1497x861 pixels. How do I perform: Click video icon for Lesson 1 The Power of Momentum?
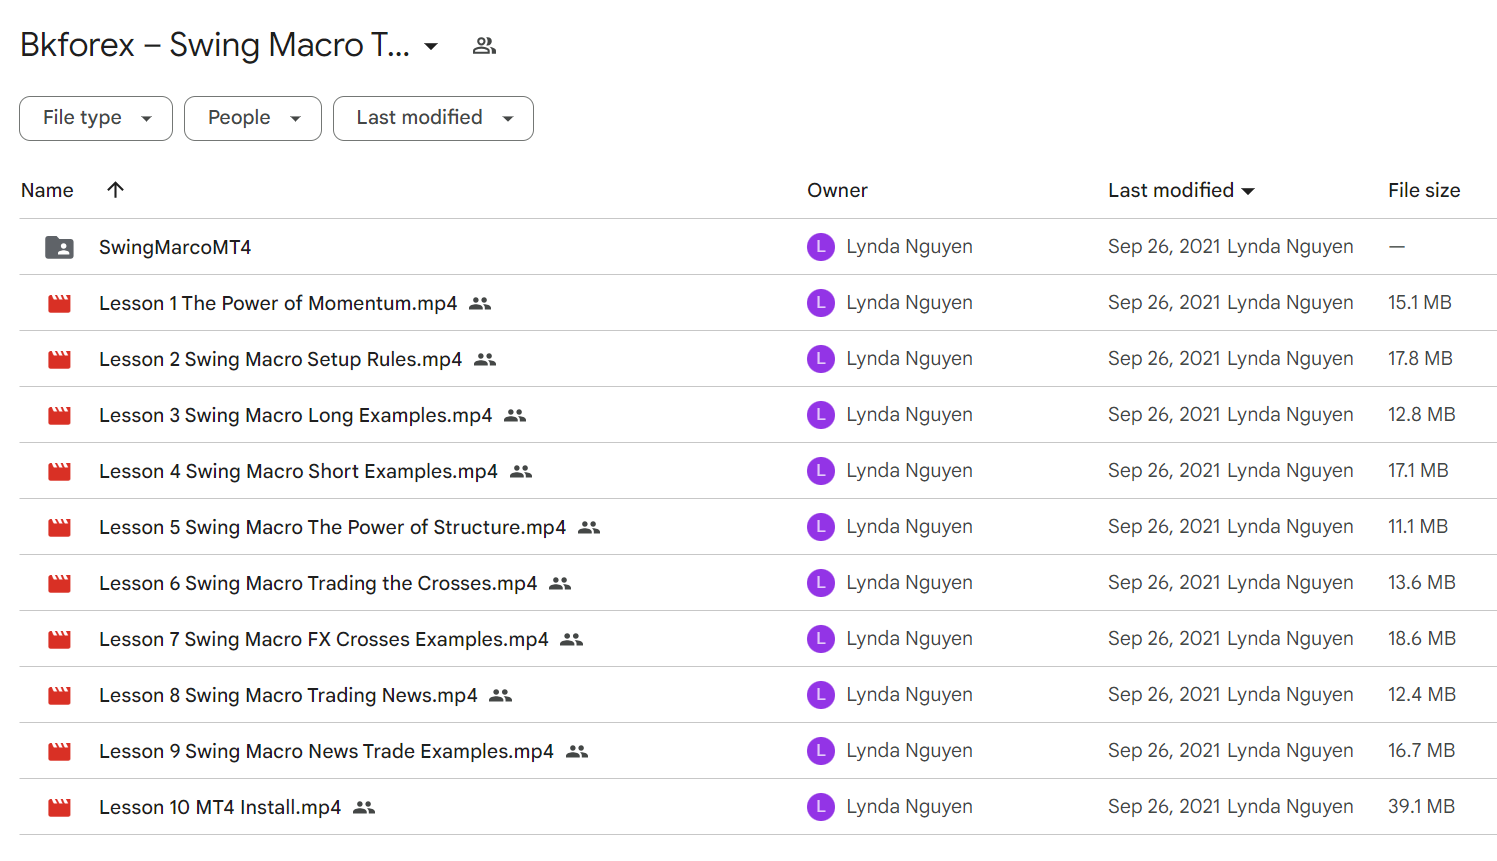[60, 303]
